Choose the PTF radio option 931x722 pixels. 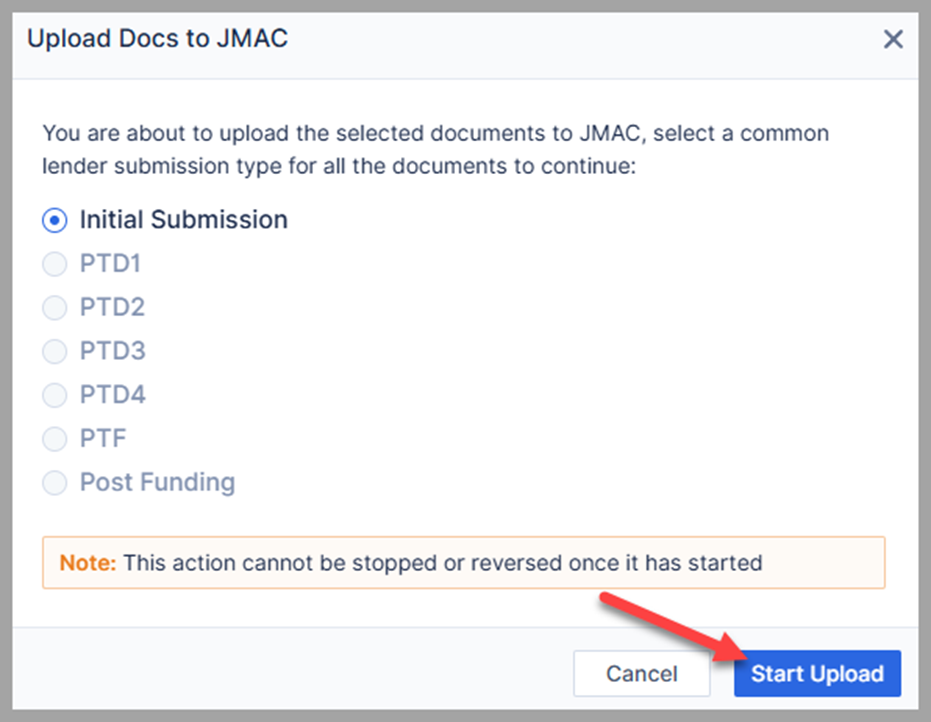[54, 439]
